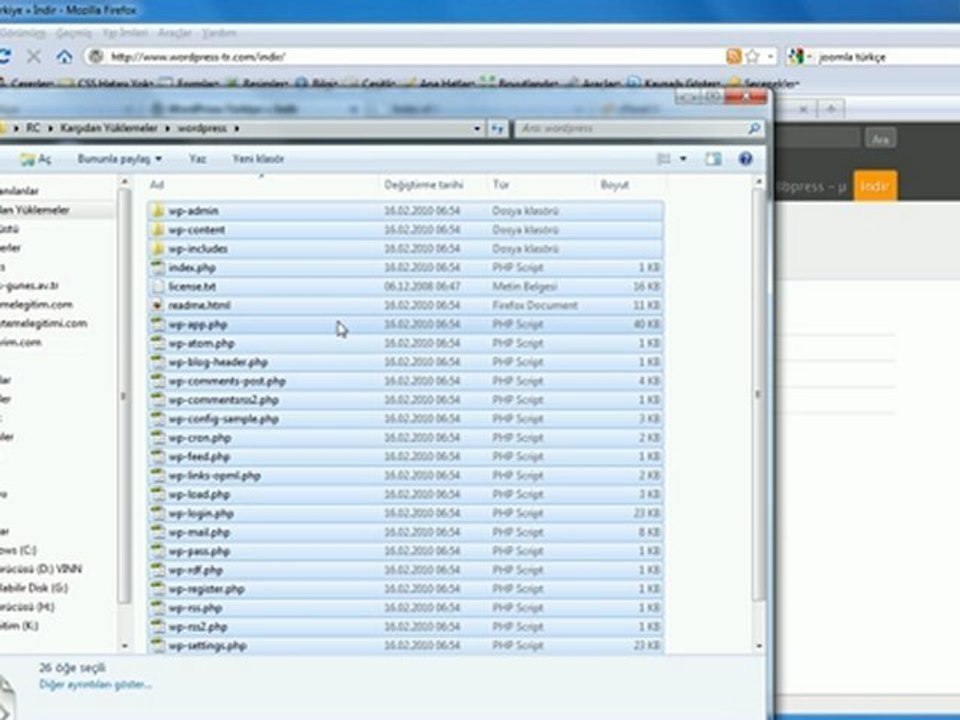
Task: Select the (D:) VINN drive in sidebar
Action: 41,569
